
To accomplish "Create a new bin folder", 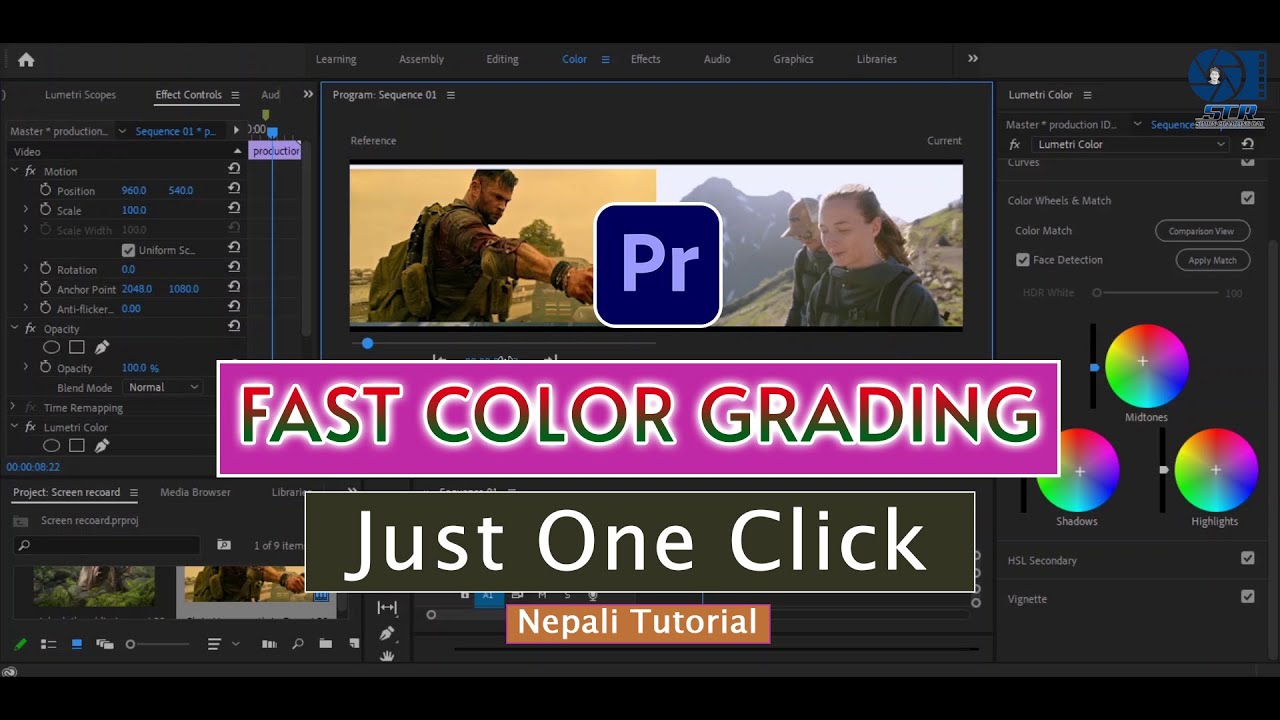I will [x=325, y=645].
